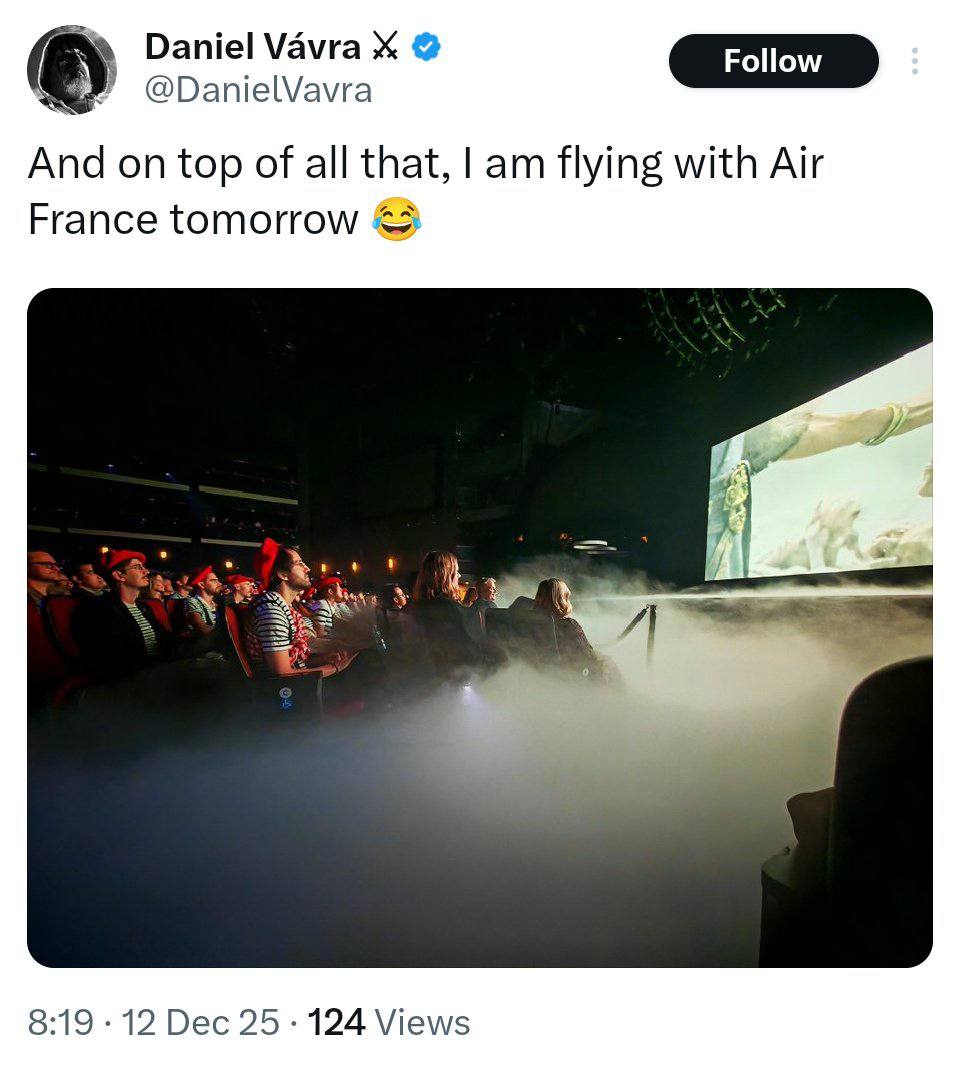Open the @DanielVavra handle link
The height and width of the screenshot is (1066, 957).
(258, 91)
